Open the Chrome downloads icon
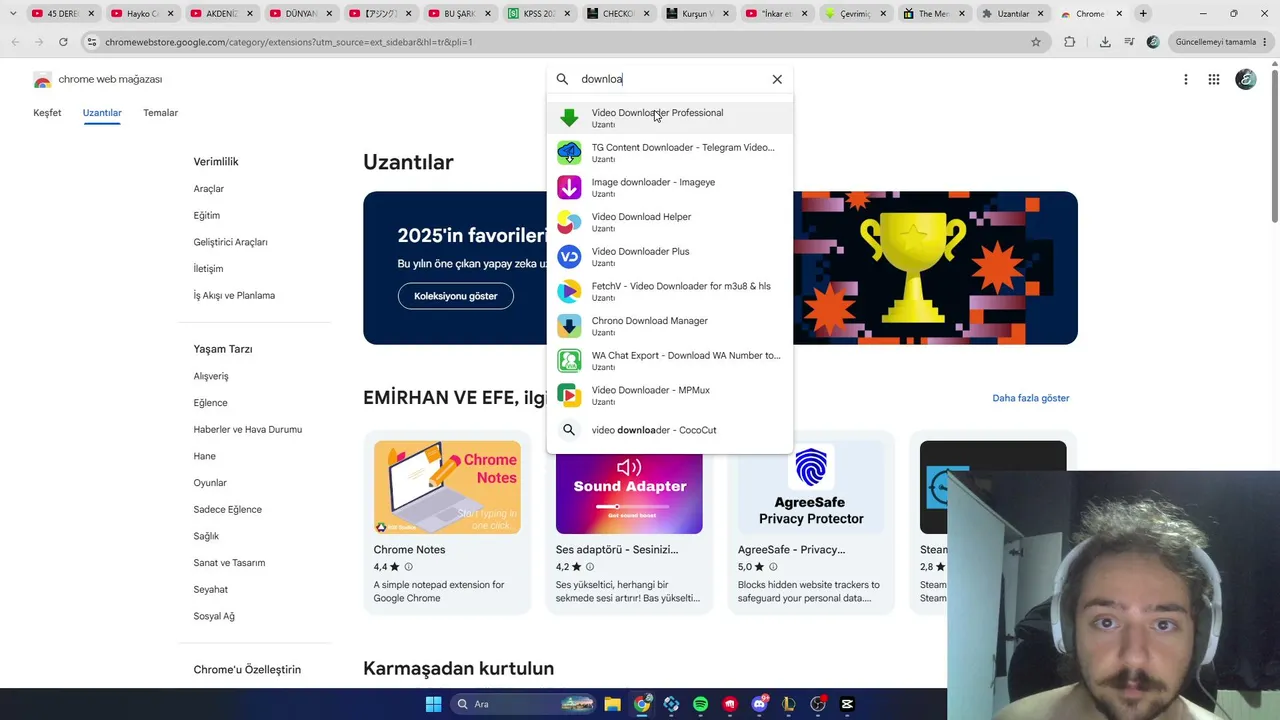This screenshot has width=1280, height=720. pyautogui.click(x=1105, y=42)
